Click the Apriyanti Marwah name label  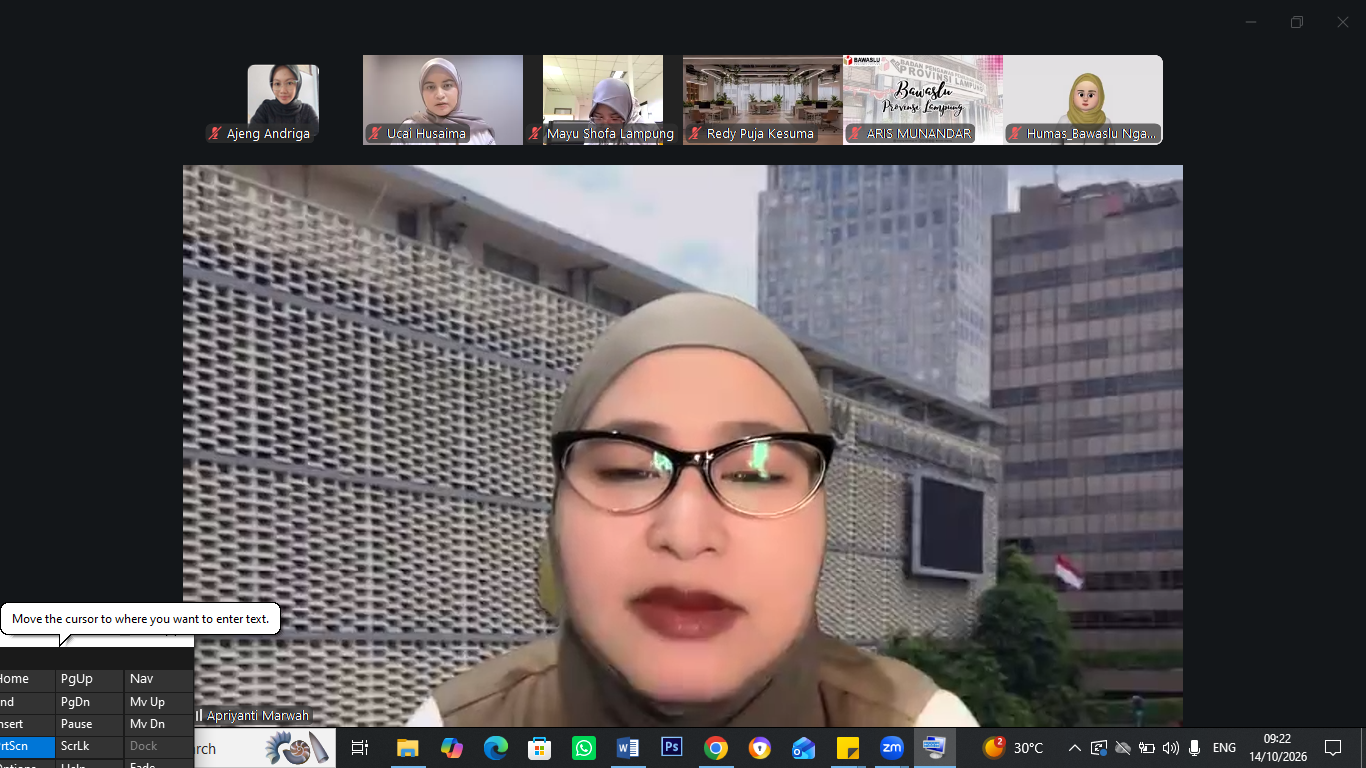(x=259, y=716)
